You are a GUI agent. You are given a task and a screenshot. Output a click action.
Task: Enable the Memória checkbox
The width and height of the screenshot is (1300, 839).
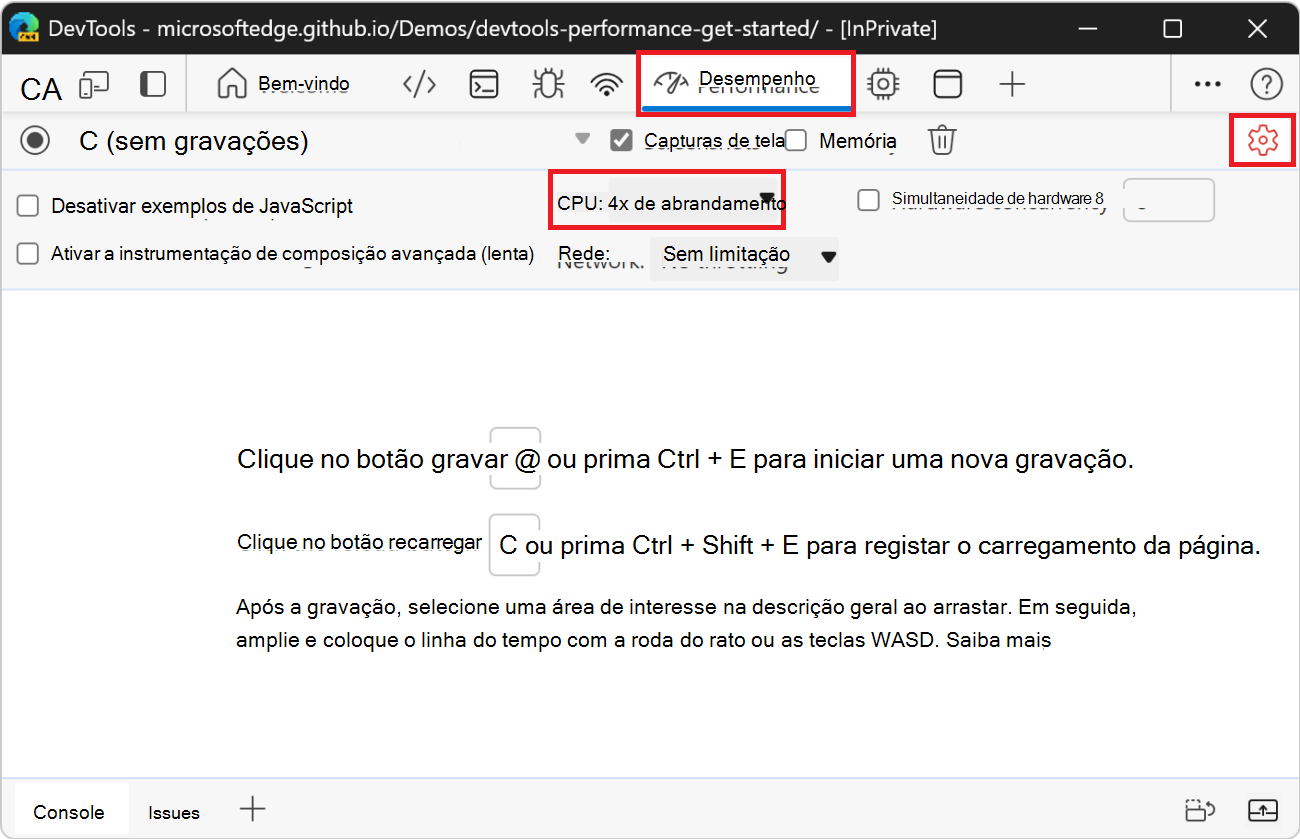795,140
